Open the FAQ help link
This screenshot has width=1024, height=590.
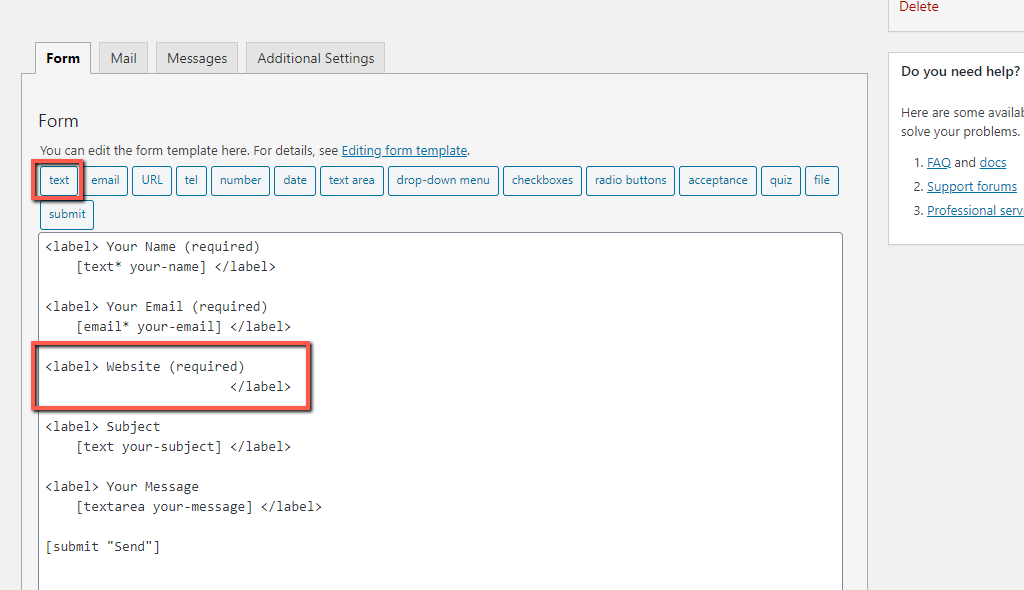coord(938,163)
